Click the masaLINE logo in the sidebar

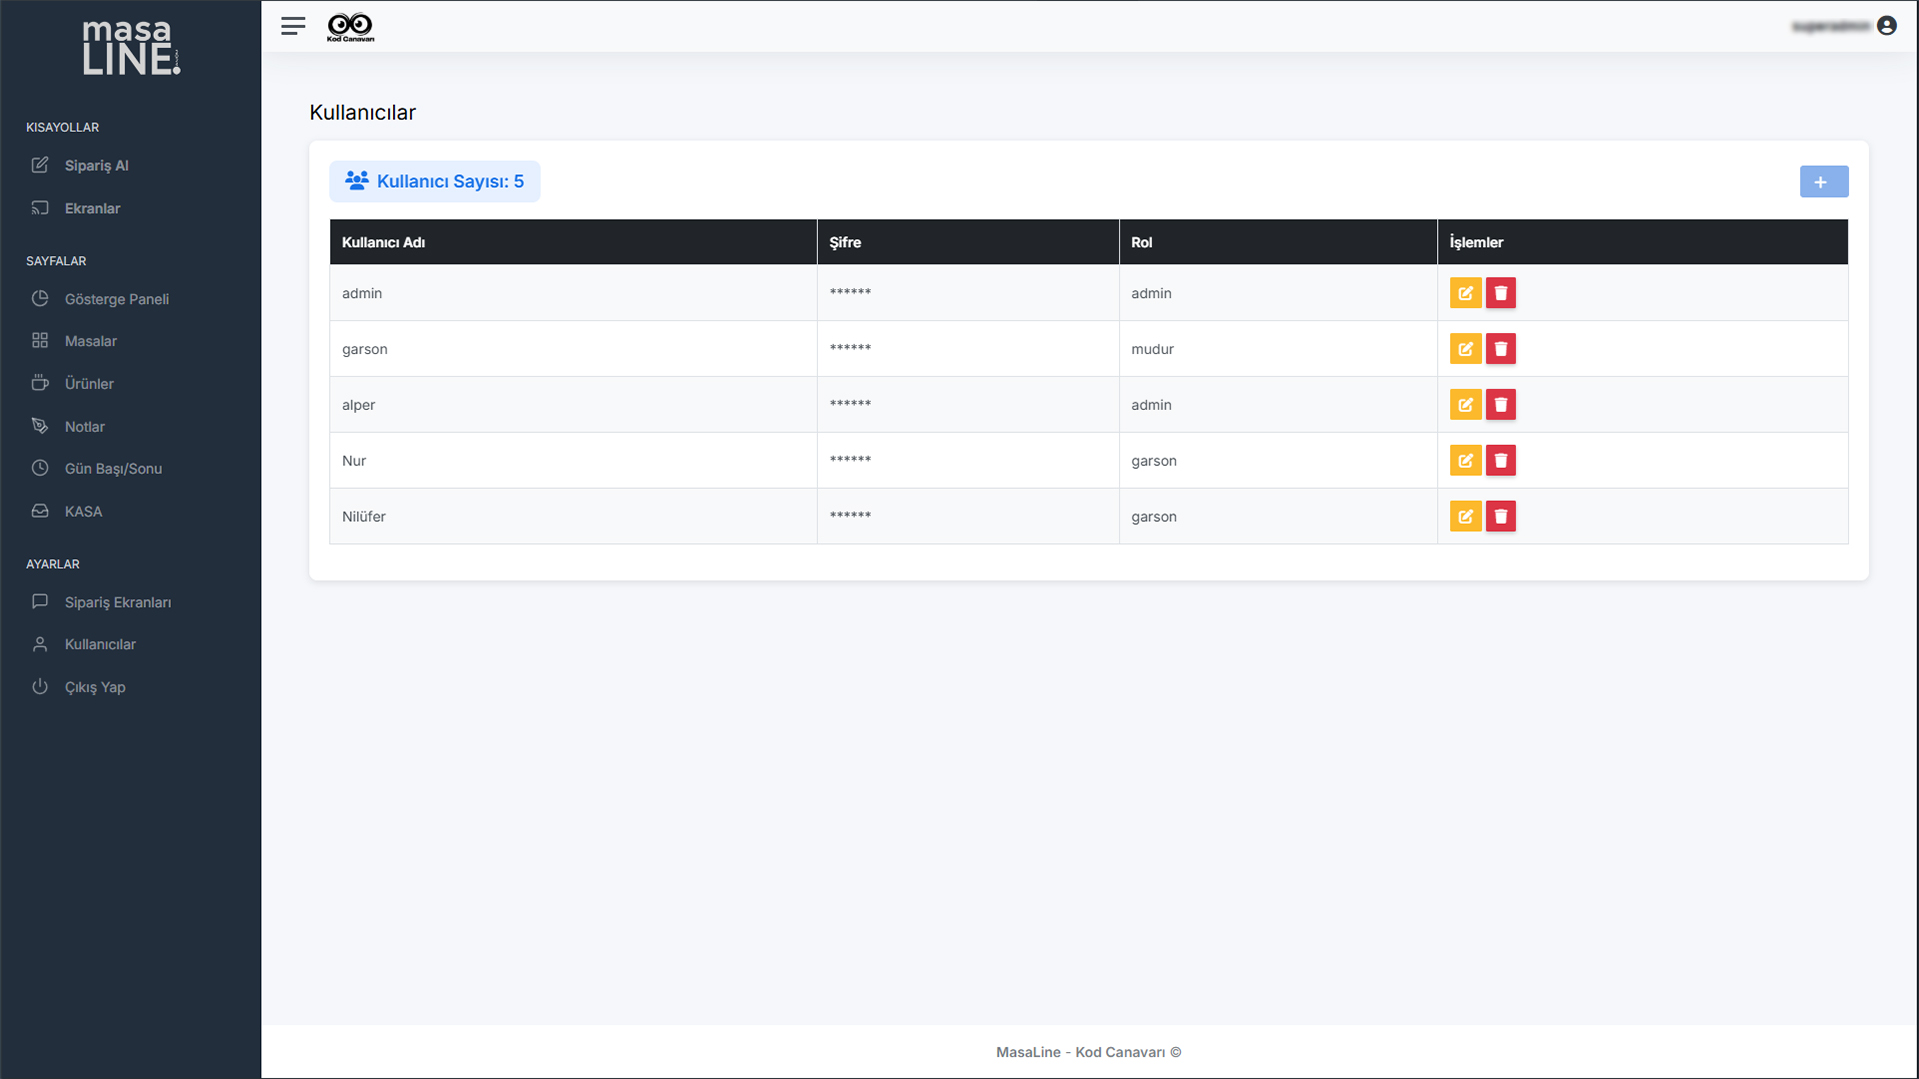[131, 48]
